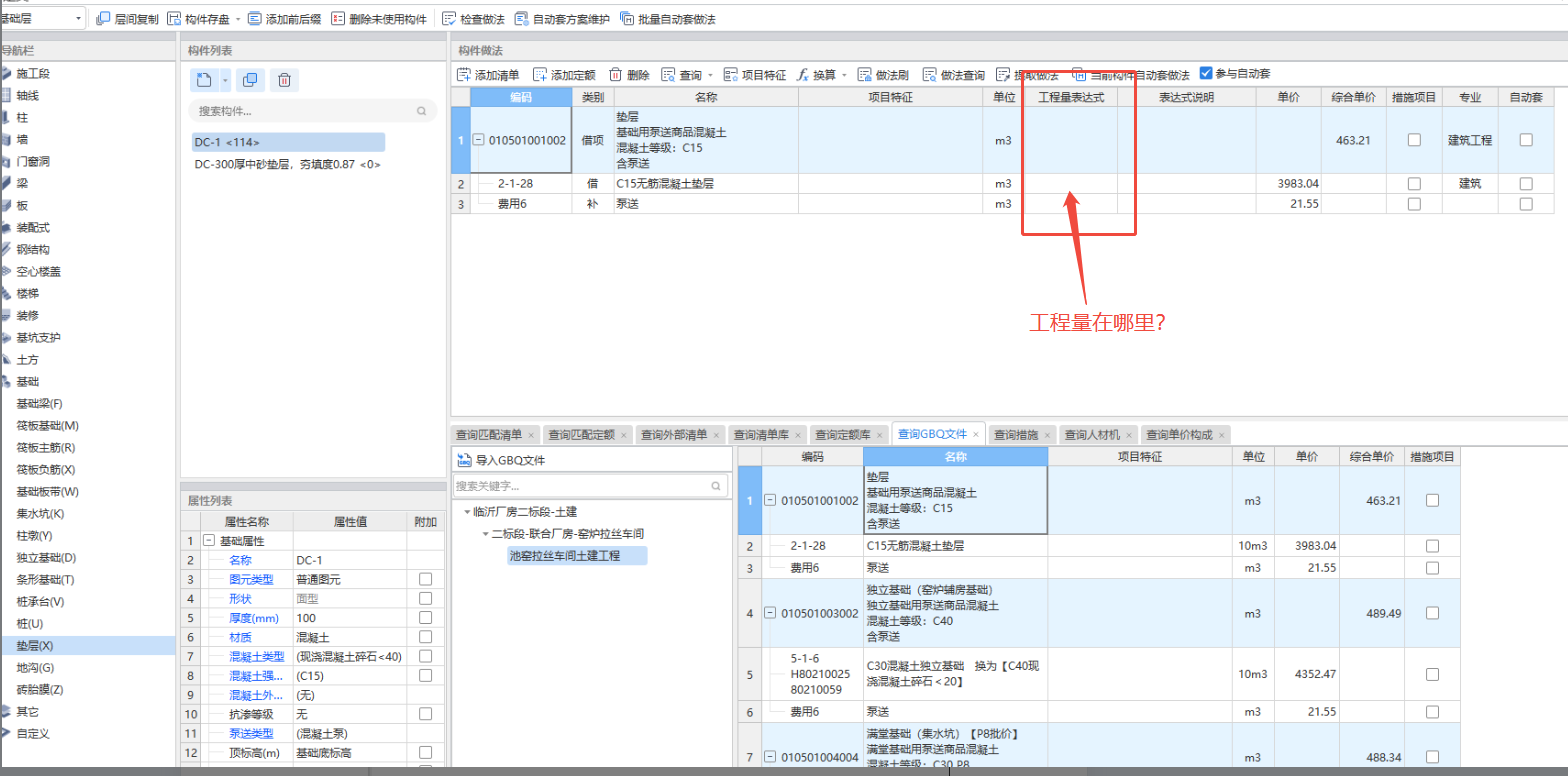The height and width of the screenshot is (776, 1568).
Task: Click the magnifier icon in 搜索构件 box
Action: pyautogui.click(x=421, y=111)
